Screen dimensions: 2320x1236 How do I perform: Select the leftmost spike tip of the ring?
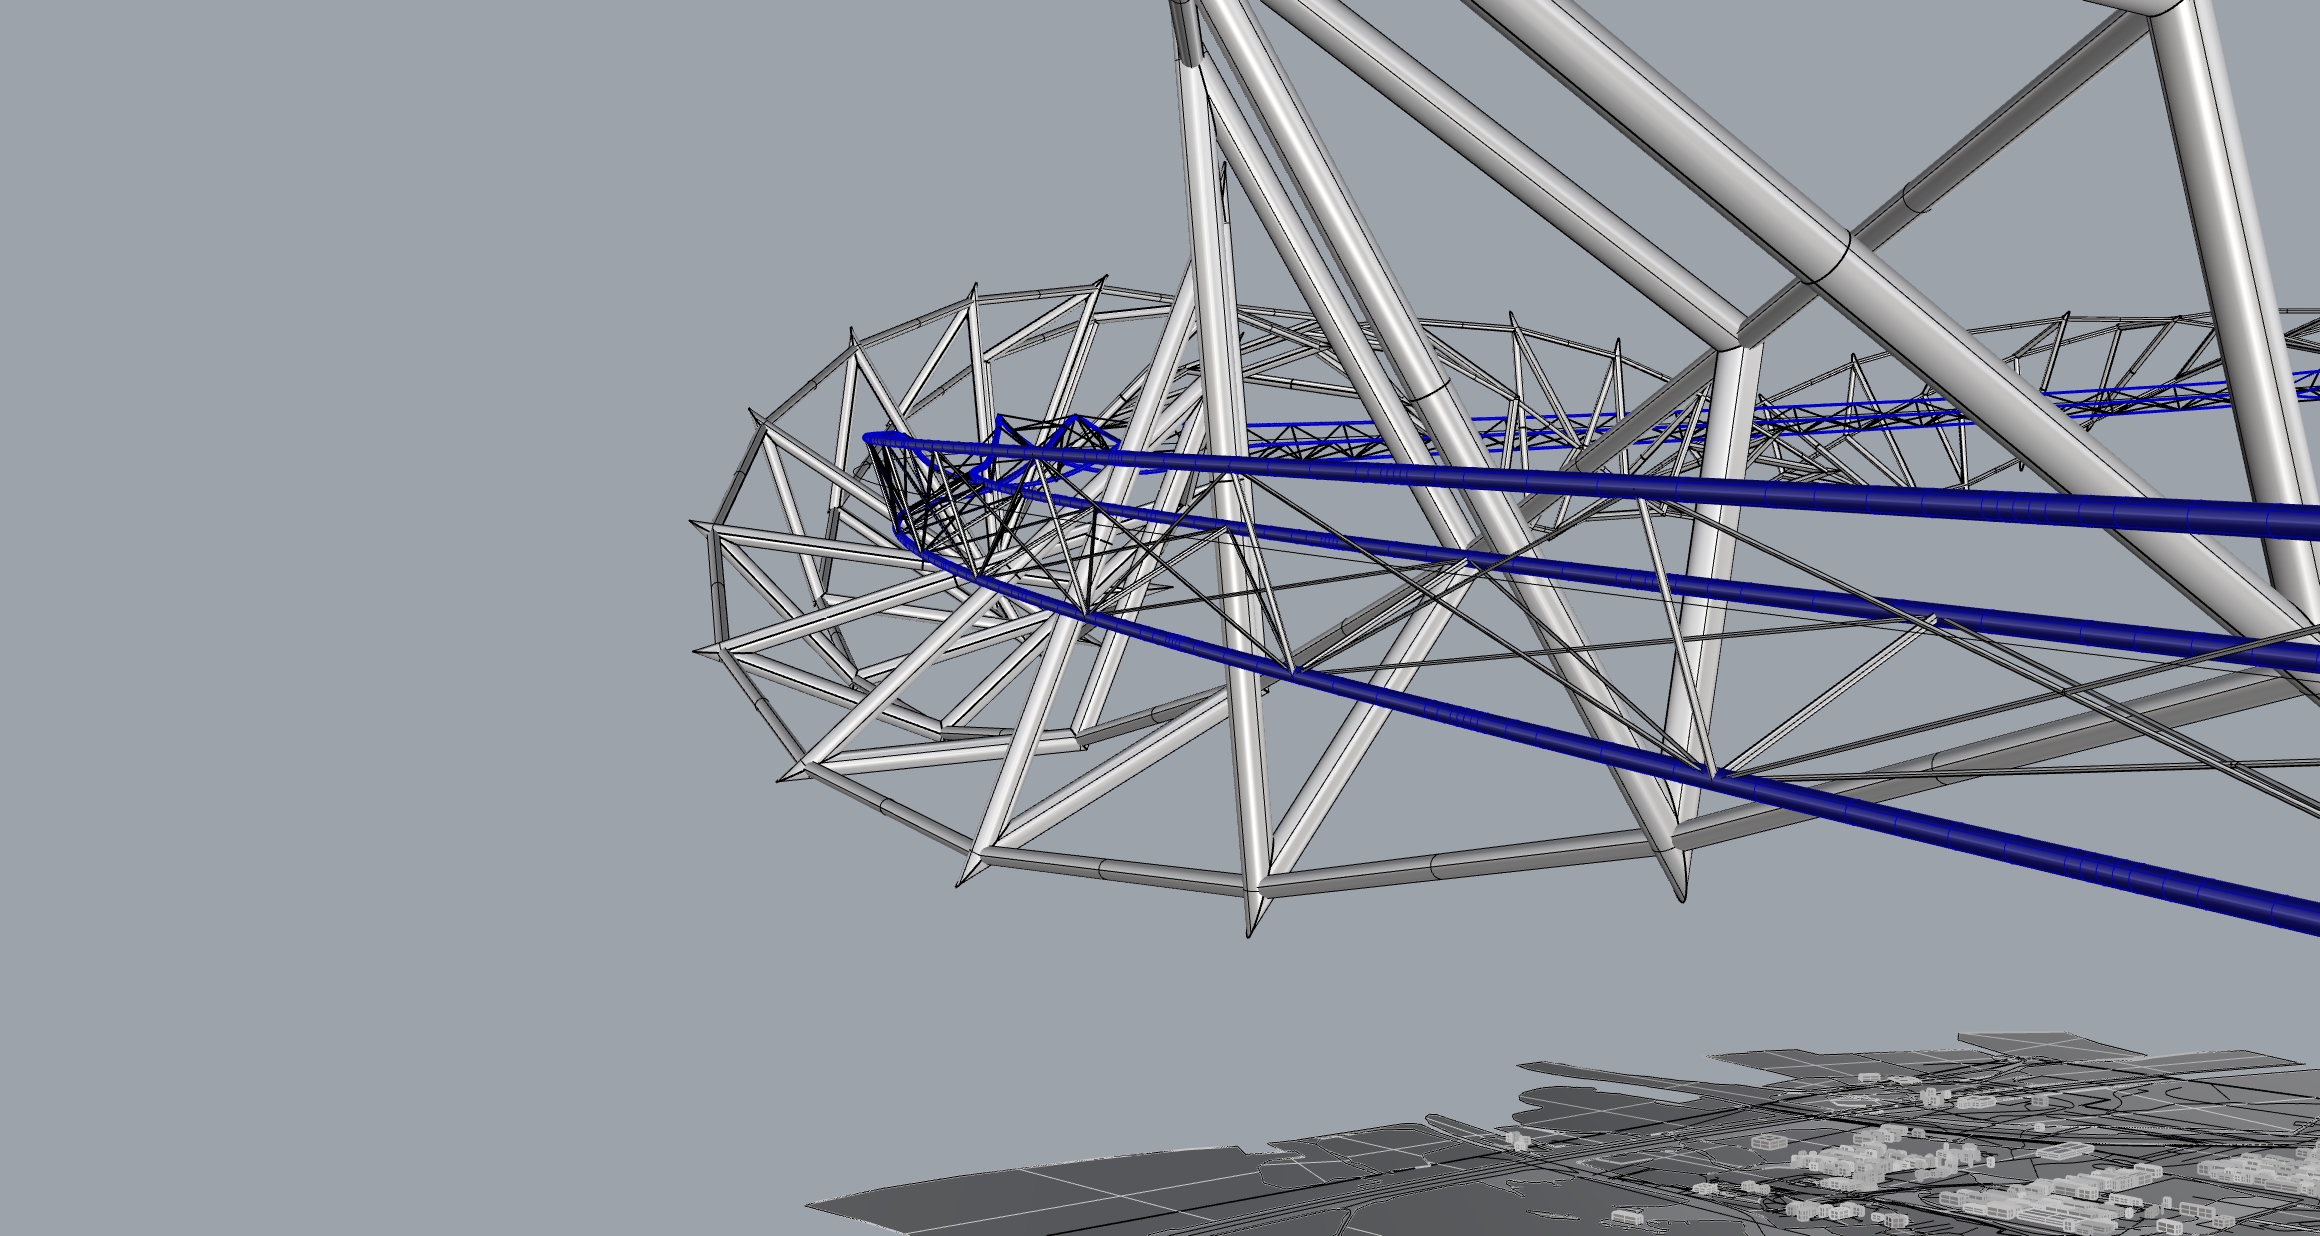(x=695, y=523)
